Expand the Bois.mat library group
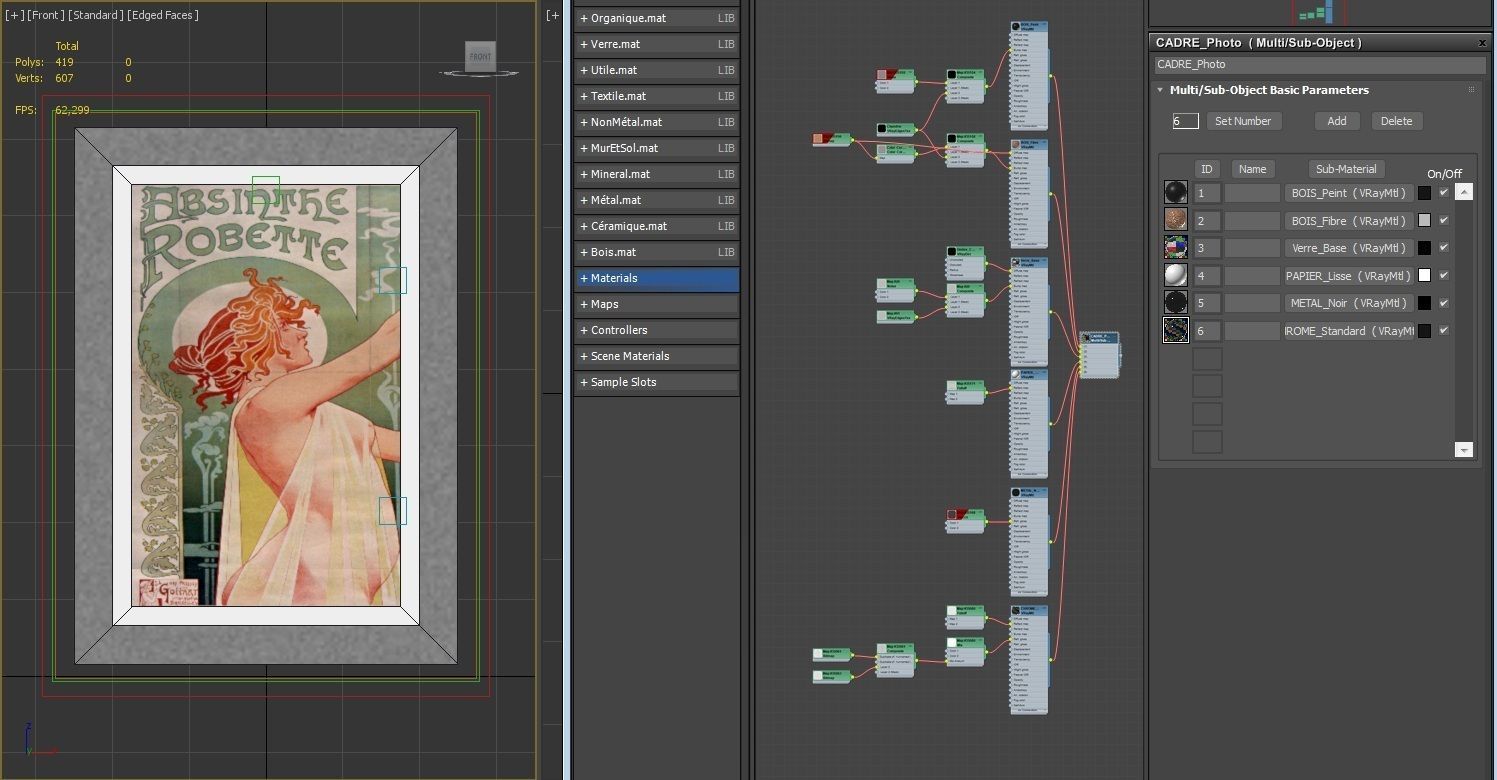The image size is (1497, 780). 657,252
